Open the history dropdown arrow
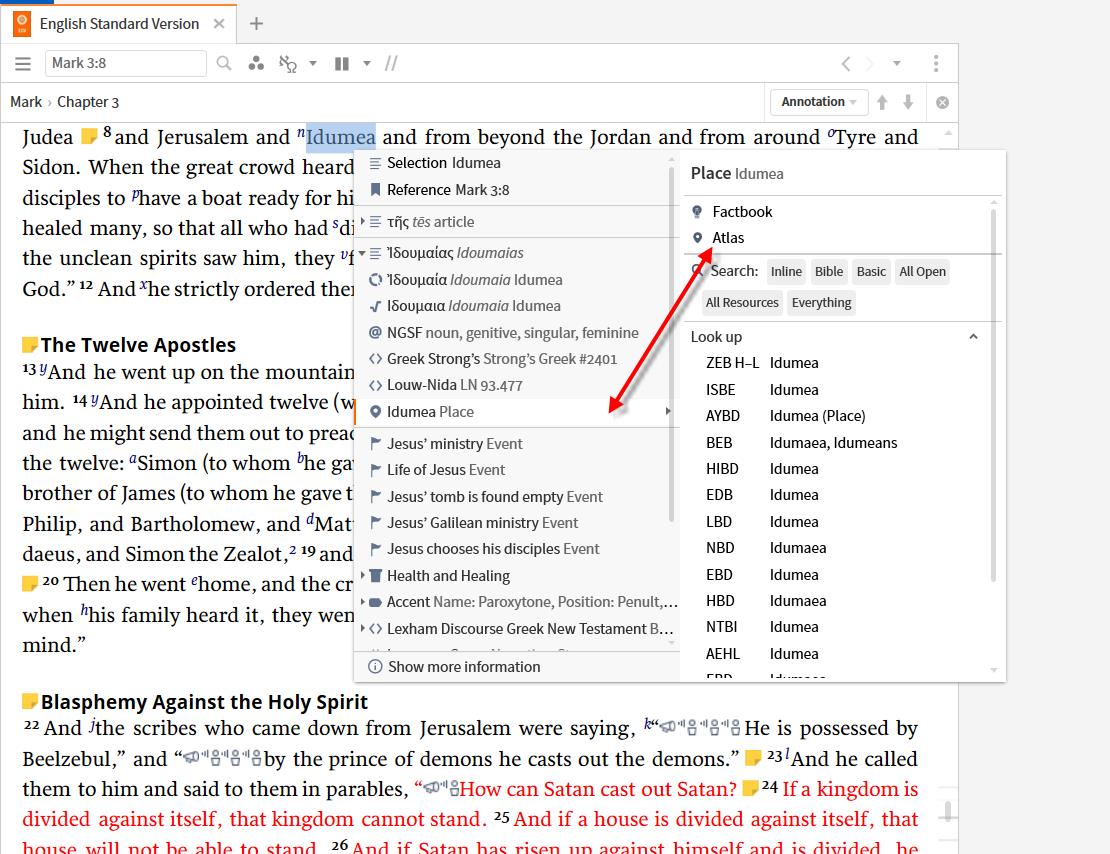The width and height of the screenshot is (1110, 854). pos(896,64)
